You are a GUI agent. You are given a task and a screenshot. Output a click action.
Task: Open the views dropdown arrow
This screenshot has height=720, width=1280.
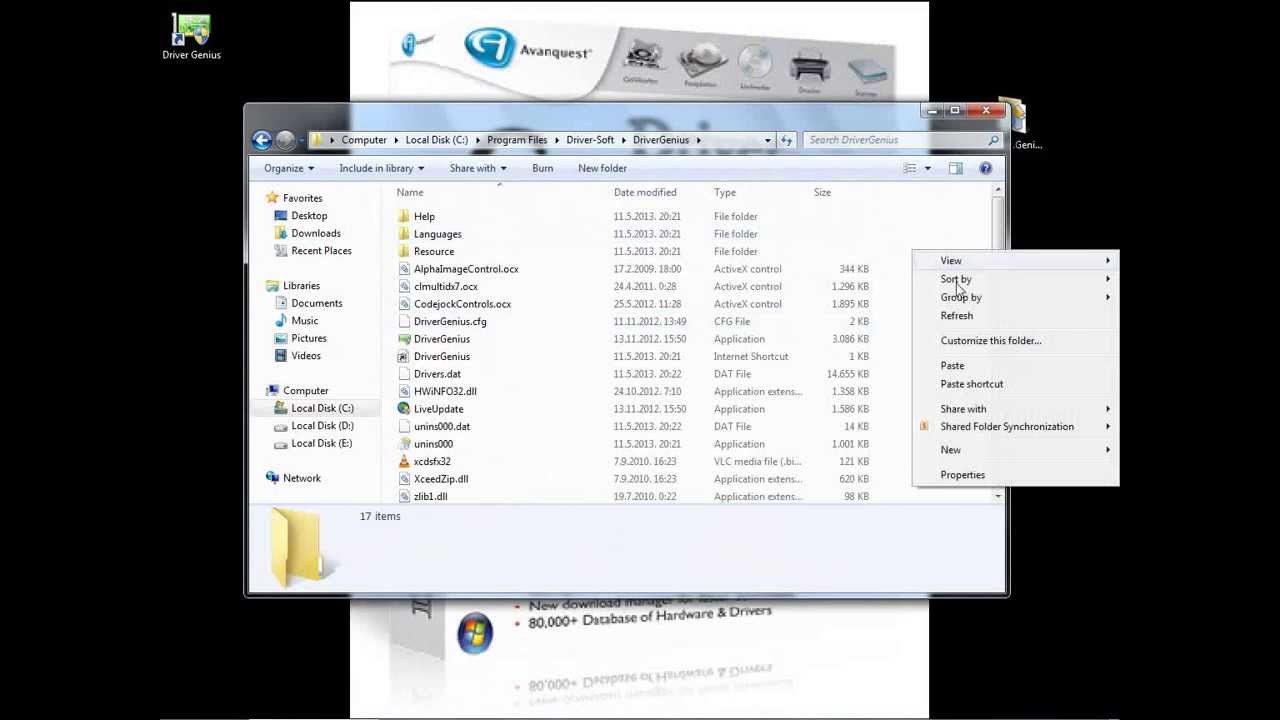[927, 168]
